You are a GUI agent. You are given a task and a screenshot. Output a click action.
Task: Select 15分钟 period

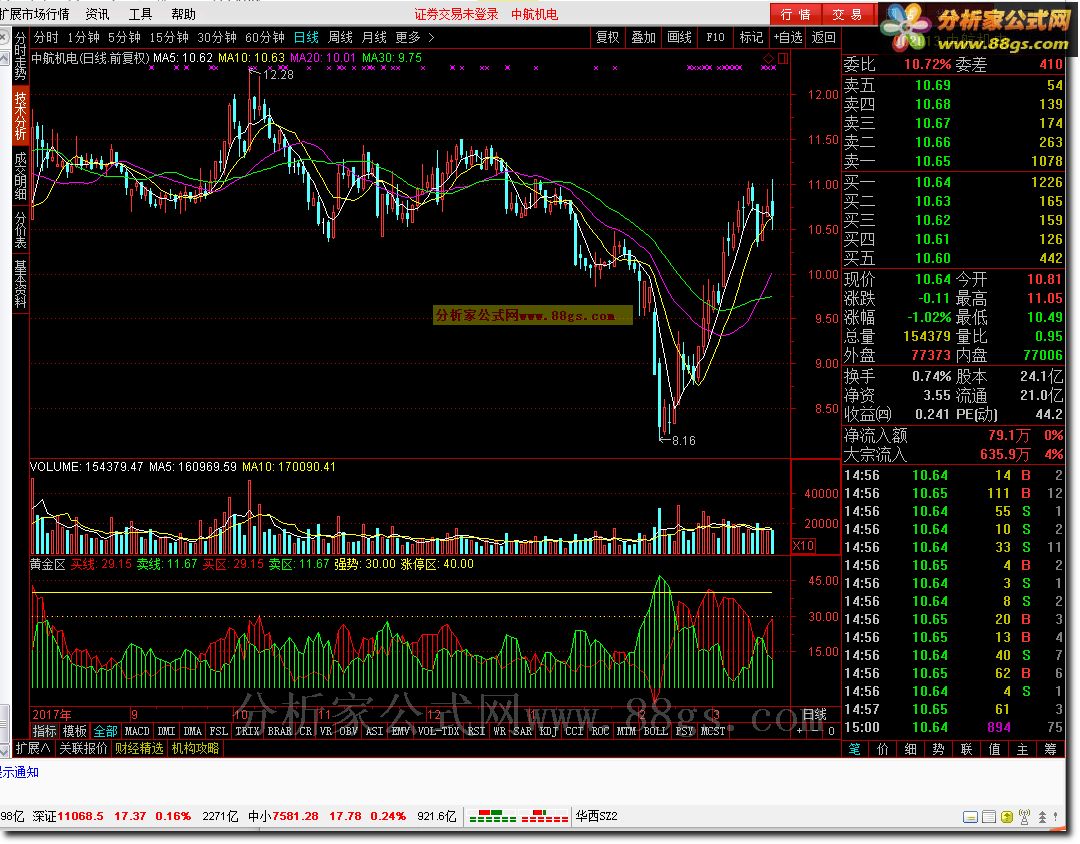point(169,37)
